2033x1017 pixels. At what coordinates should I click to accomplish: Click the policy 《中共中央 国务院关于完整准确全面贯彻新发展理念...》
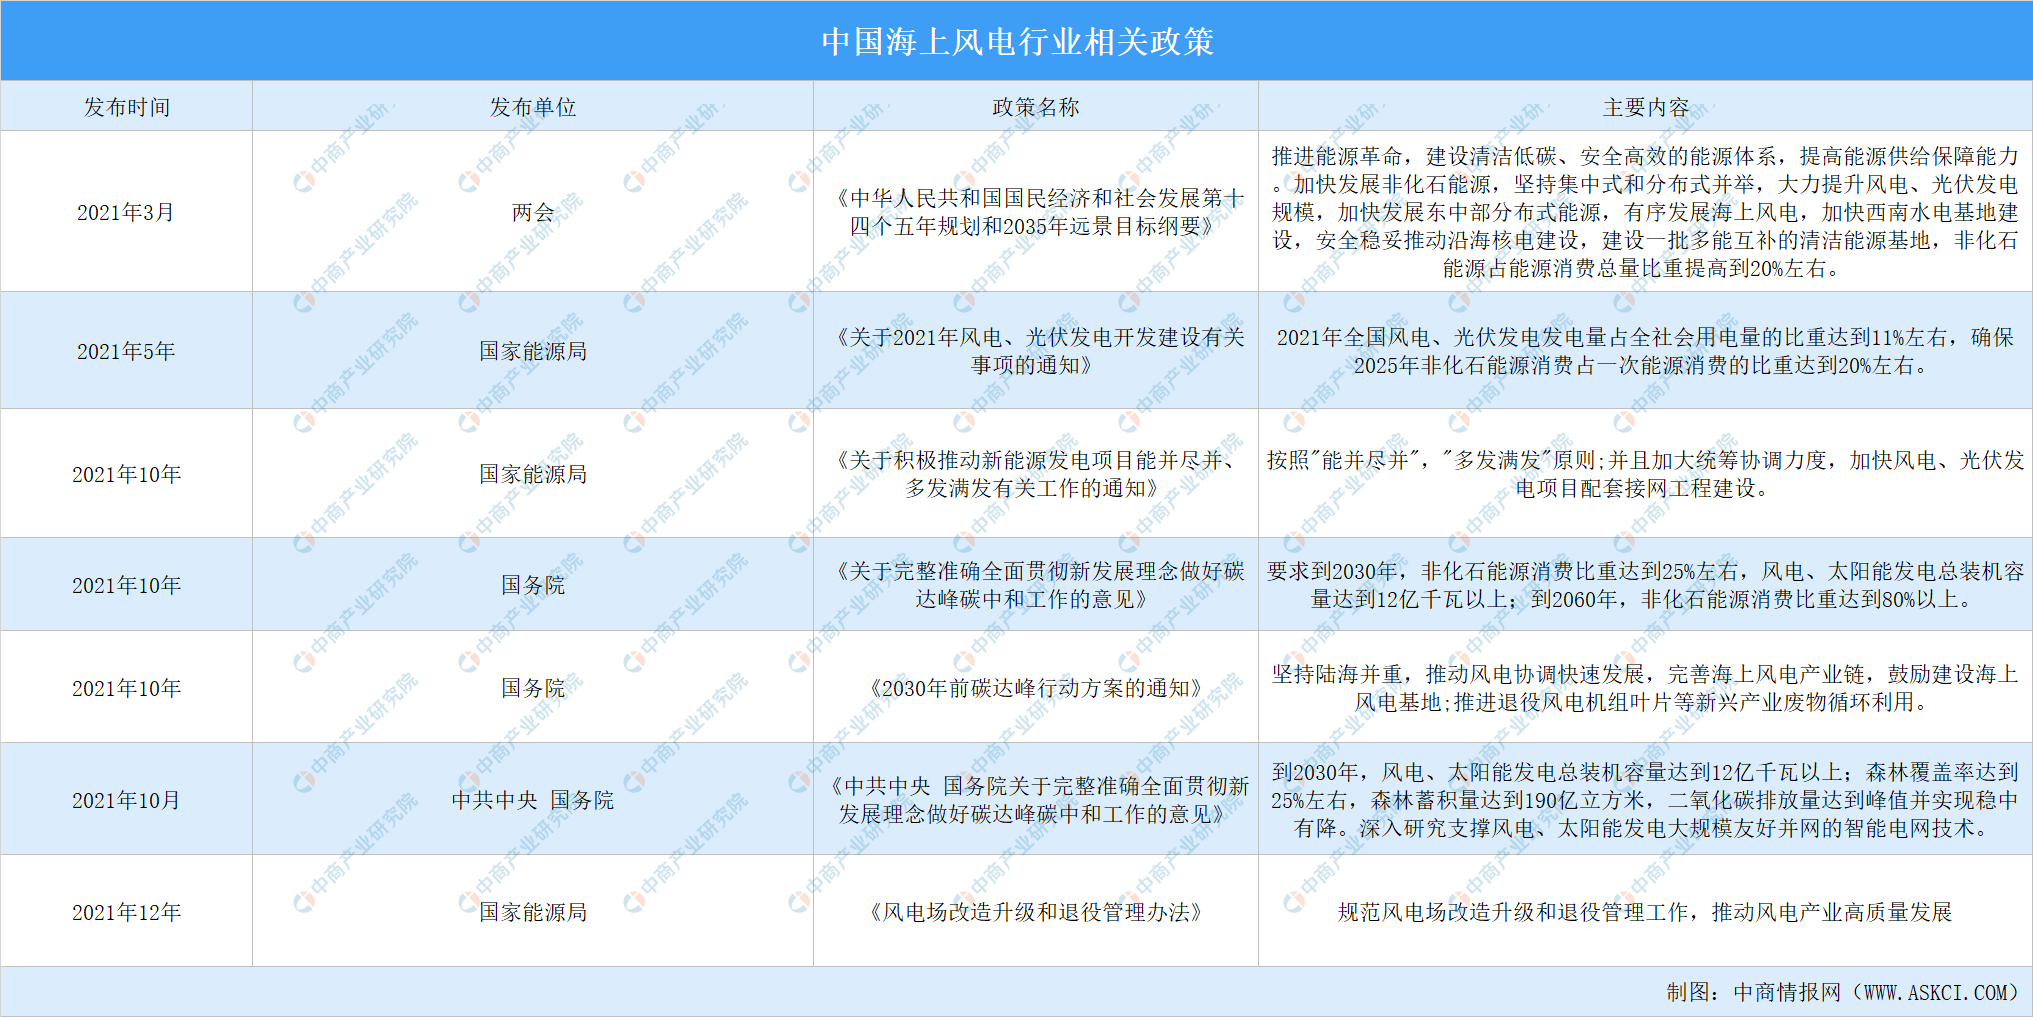coord(1036,800)
